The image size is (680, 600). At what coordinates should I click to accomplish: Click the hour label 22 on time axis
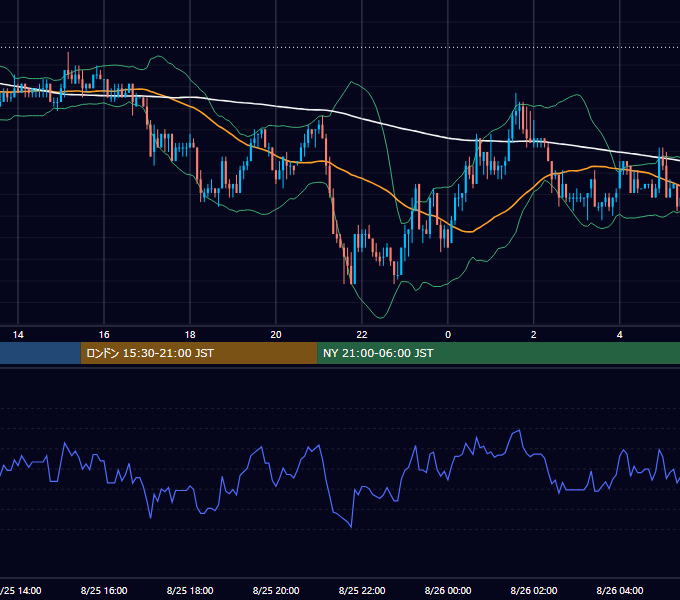(362, 335)
